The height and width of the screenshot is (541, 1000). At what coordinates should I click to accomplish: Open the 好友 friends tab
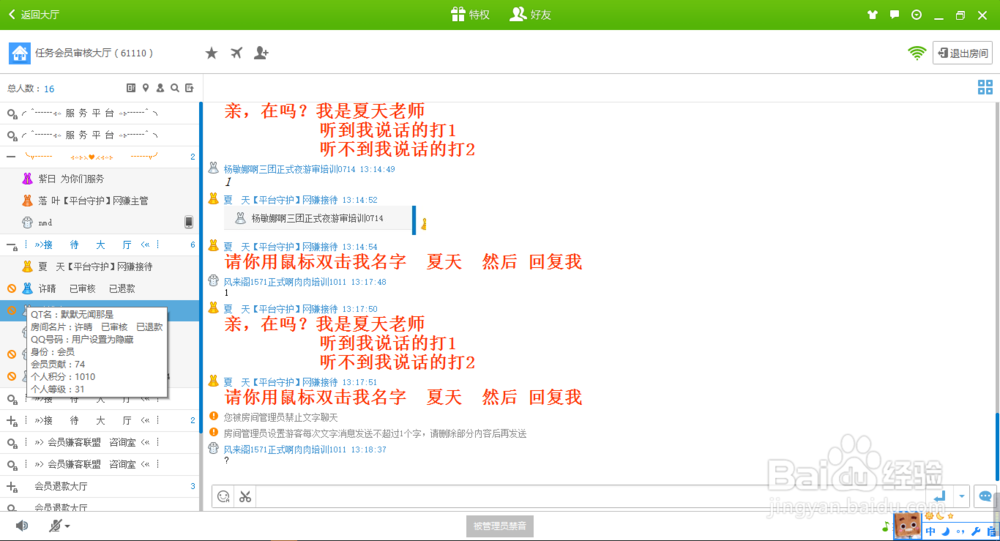pos(531,14)
